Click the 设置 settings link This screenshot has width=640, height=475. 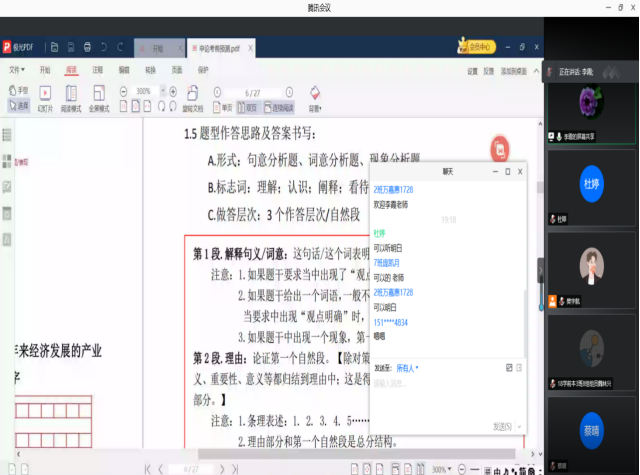472,72
